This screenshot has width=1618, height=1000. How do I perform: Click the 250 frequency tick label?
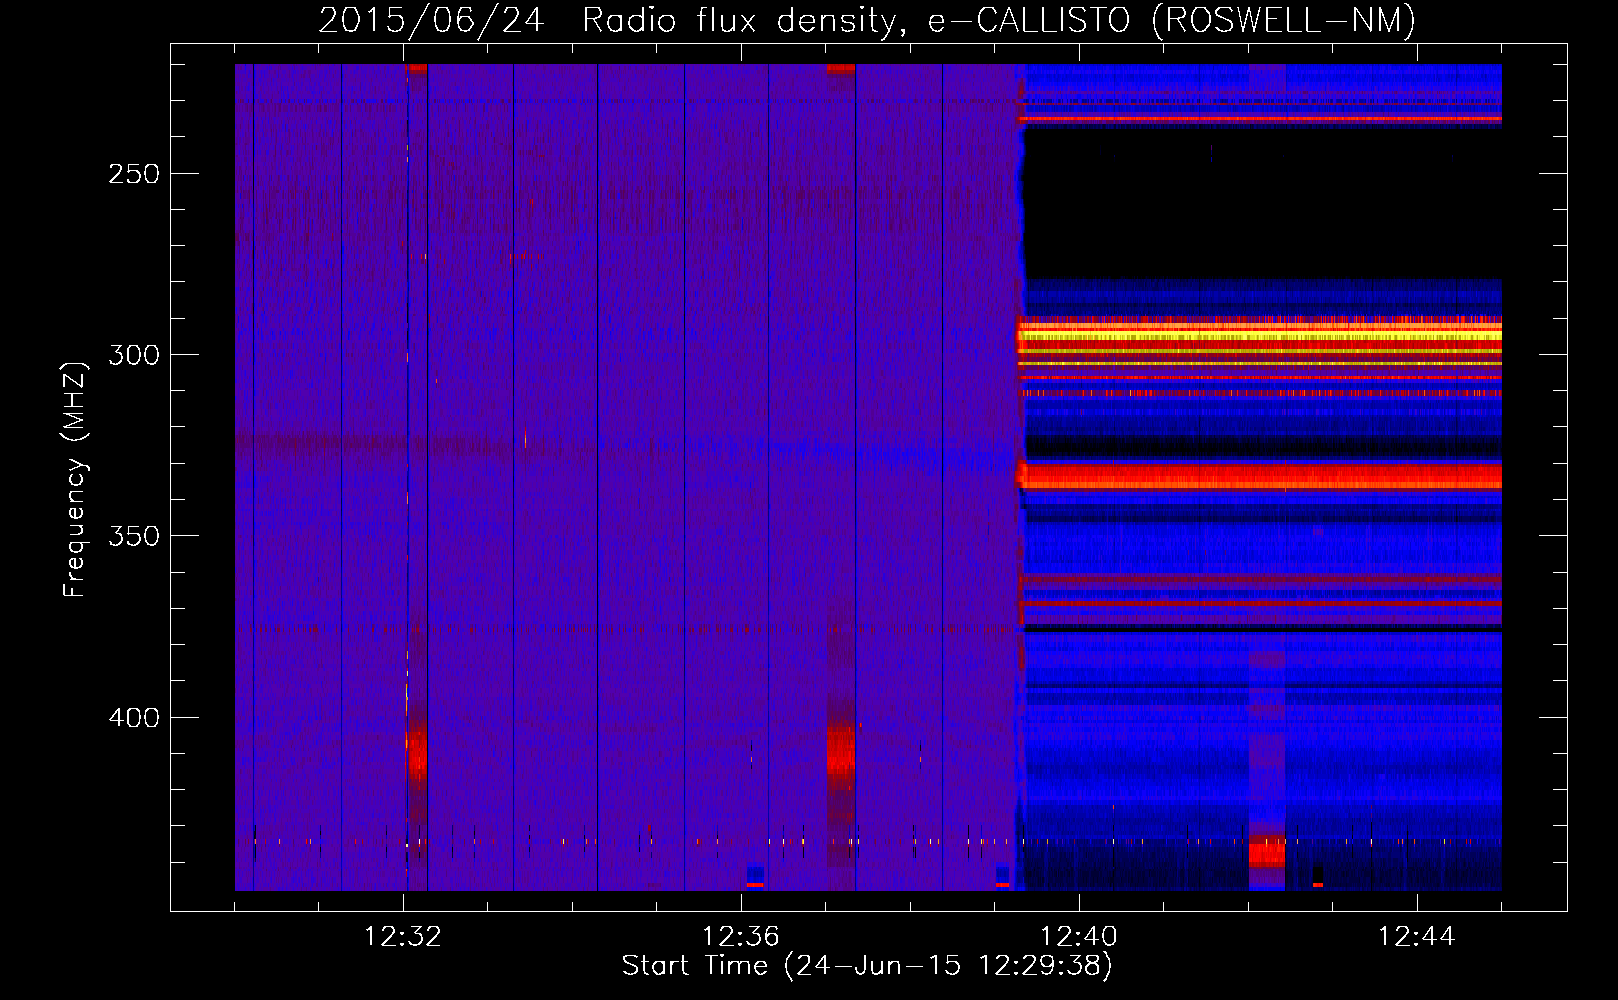pyautogui.click(x=135, y=174)
